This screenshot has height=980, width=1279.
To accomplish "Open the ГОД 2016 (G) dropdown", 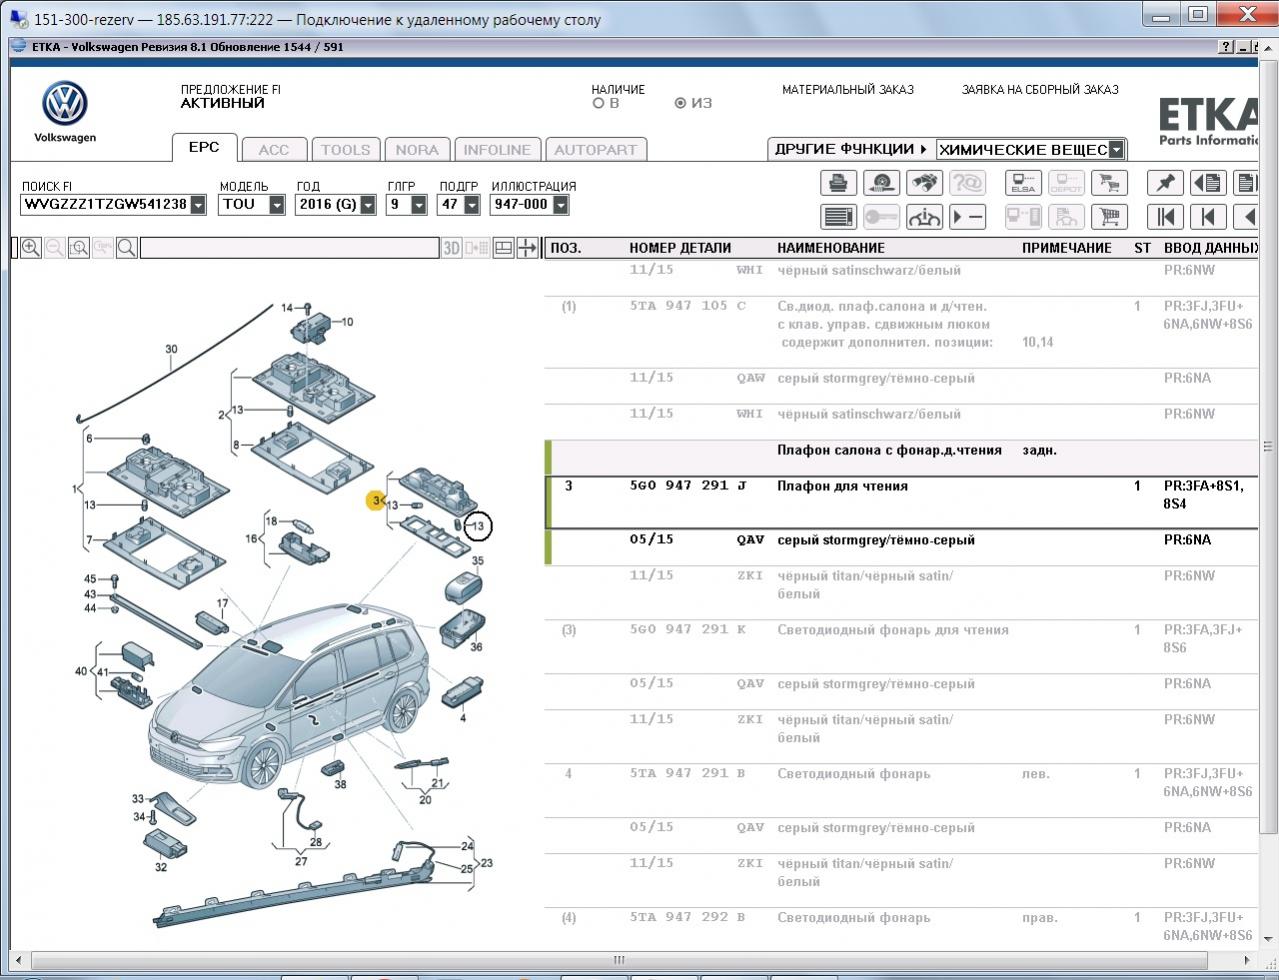I will pos(368,204).
